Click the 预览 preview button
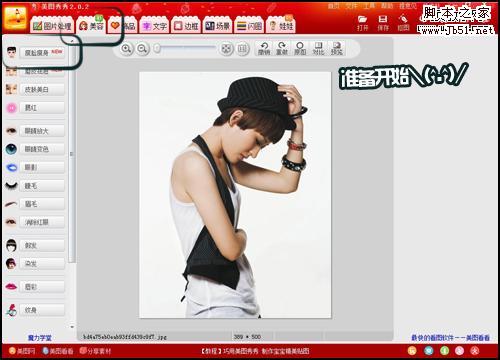 click(x=337, y=49)
